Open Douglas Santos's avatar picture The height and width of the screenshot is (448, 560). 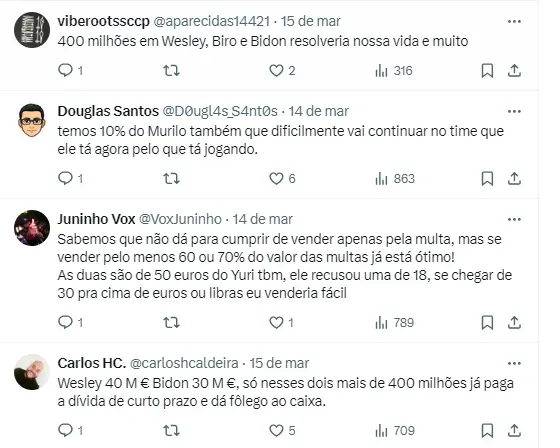[32, 120]
